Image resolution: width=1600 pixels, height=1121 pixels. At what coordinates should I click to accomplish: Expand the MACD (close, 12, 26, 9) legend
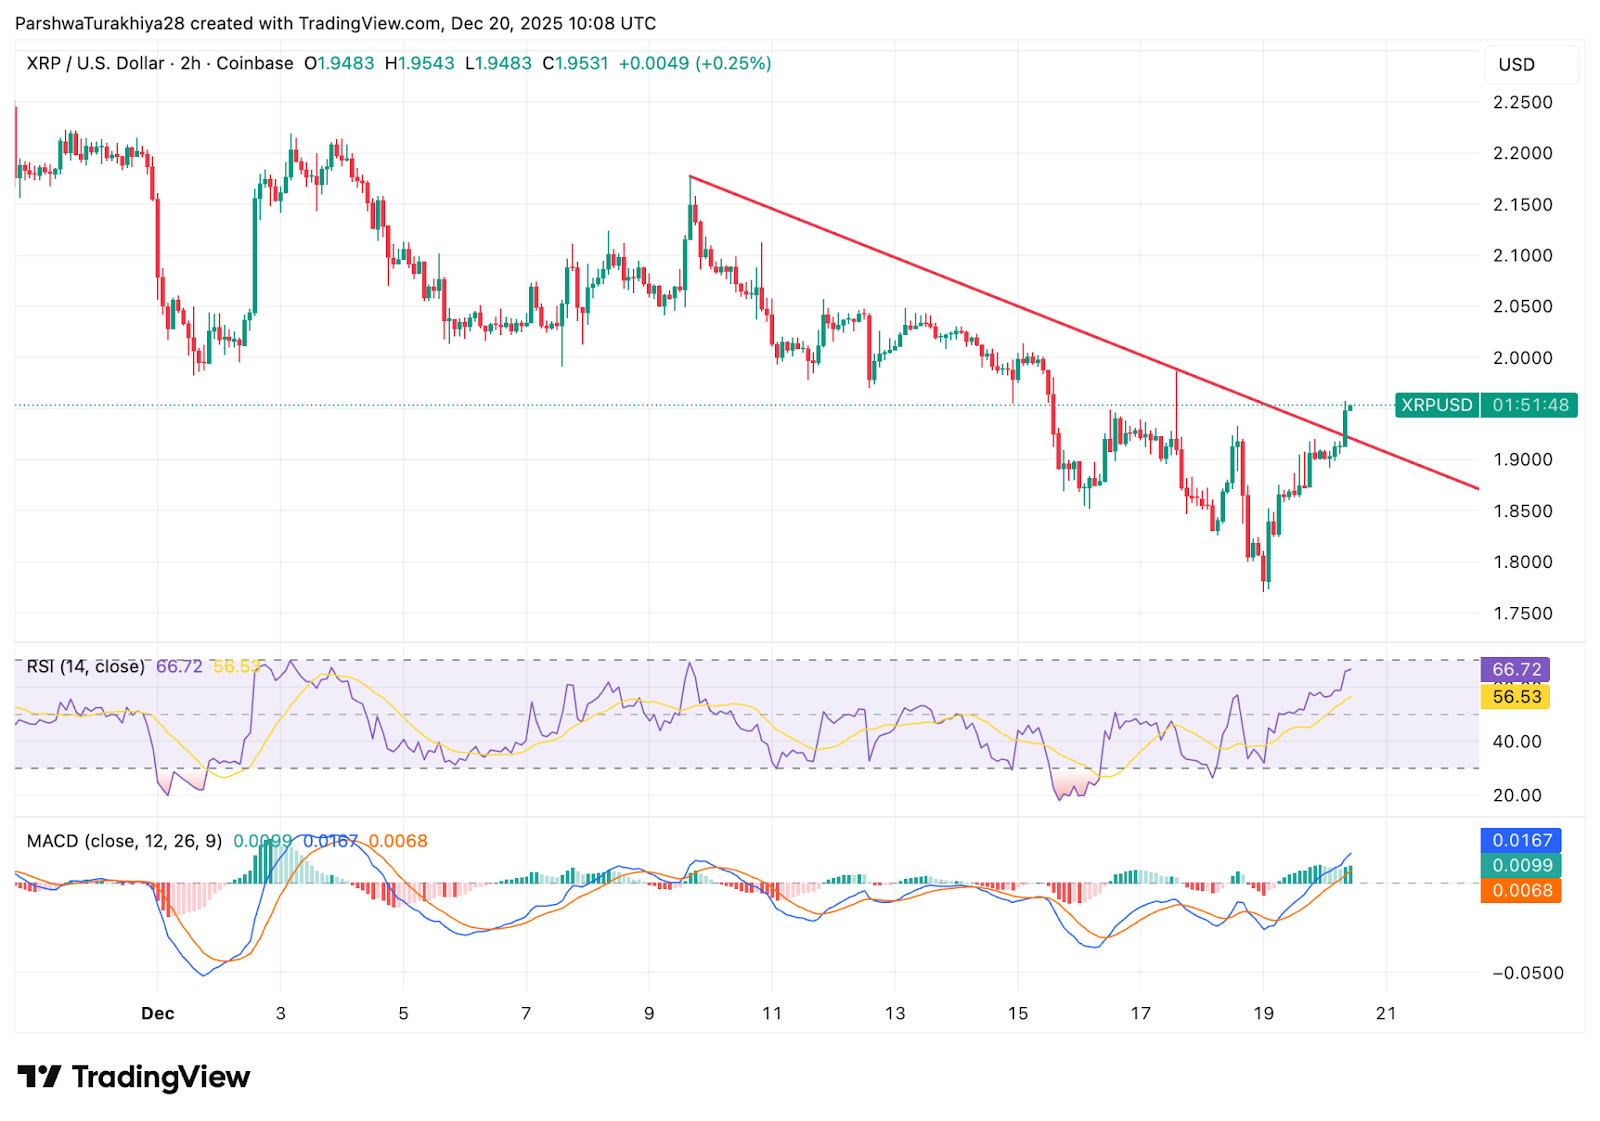tap(124, 842)
